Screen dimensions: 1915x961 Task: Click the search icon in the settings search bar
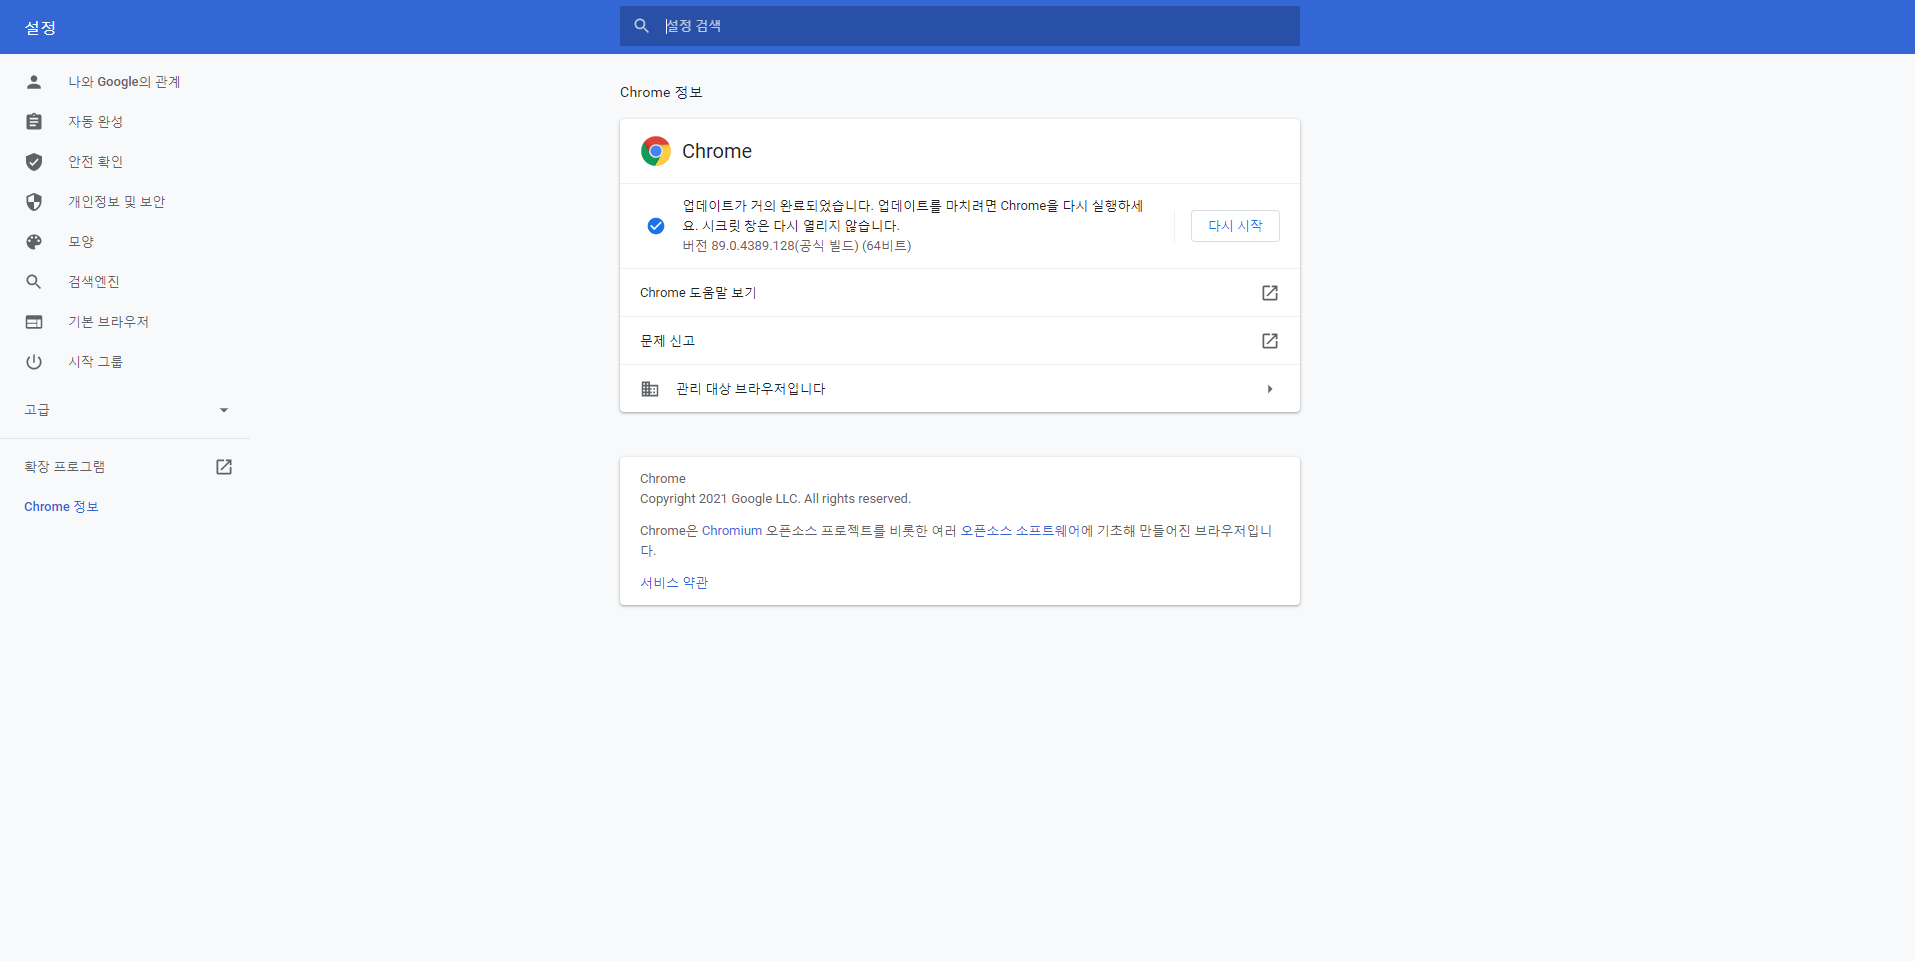pyautogui.click(x=642, y=26)
